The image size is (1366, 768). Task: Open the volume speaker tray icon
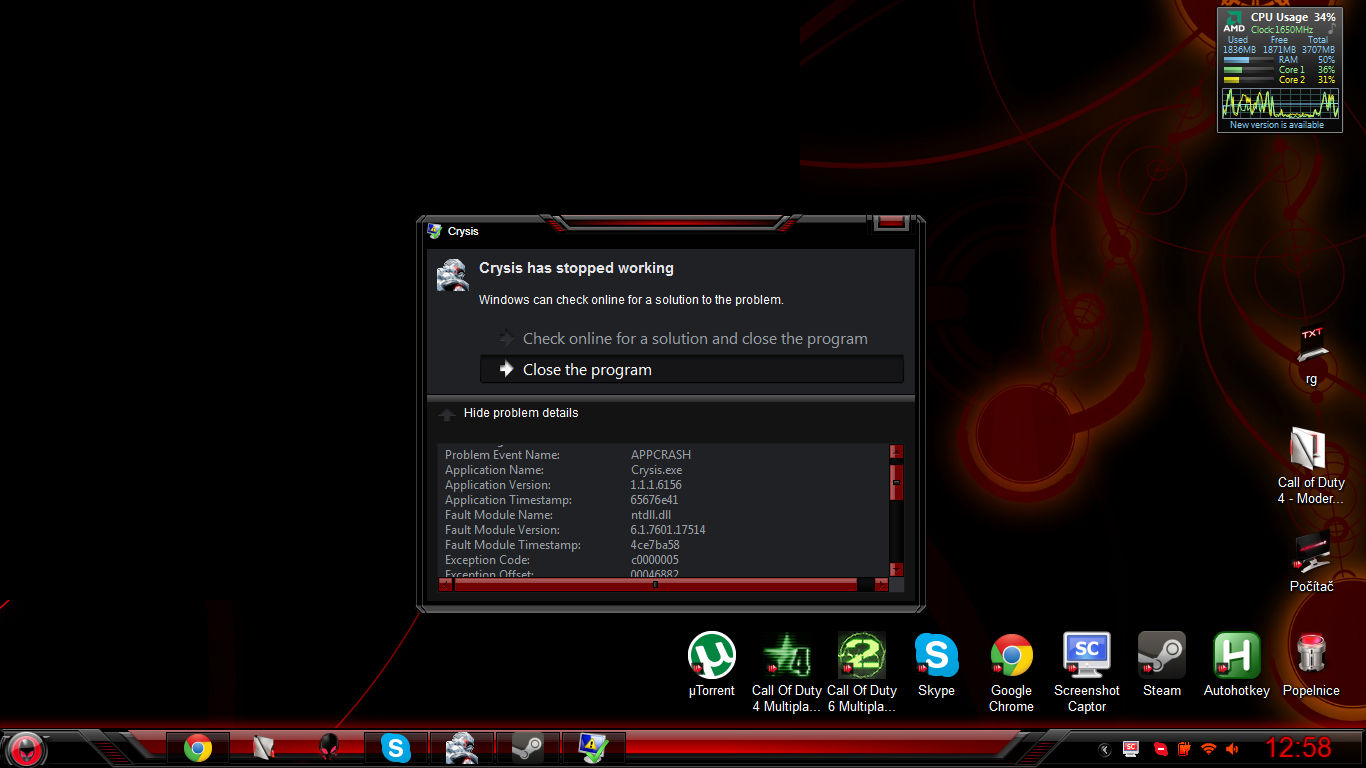[1232, 749]
